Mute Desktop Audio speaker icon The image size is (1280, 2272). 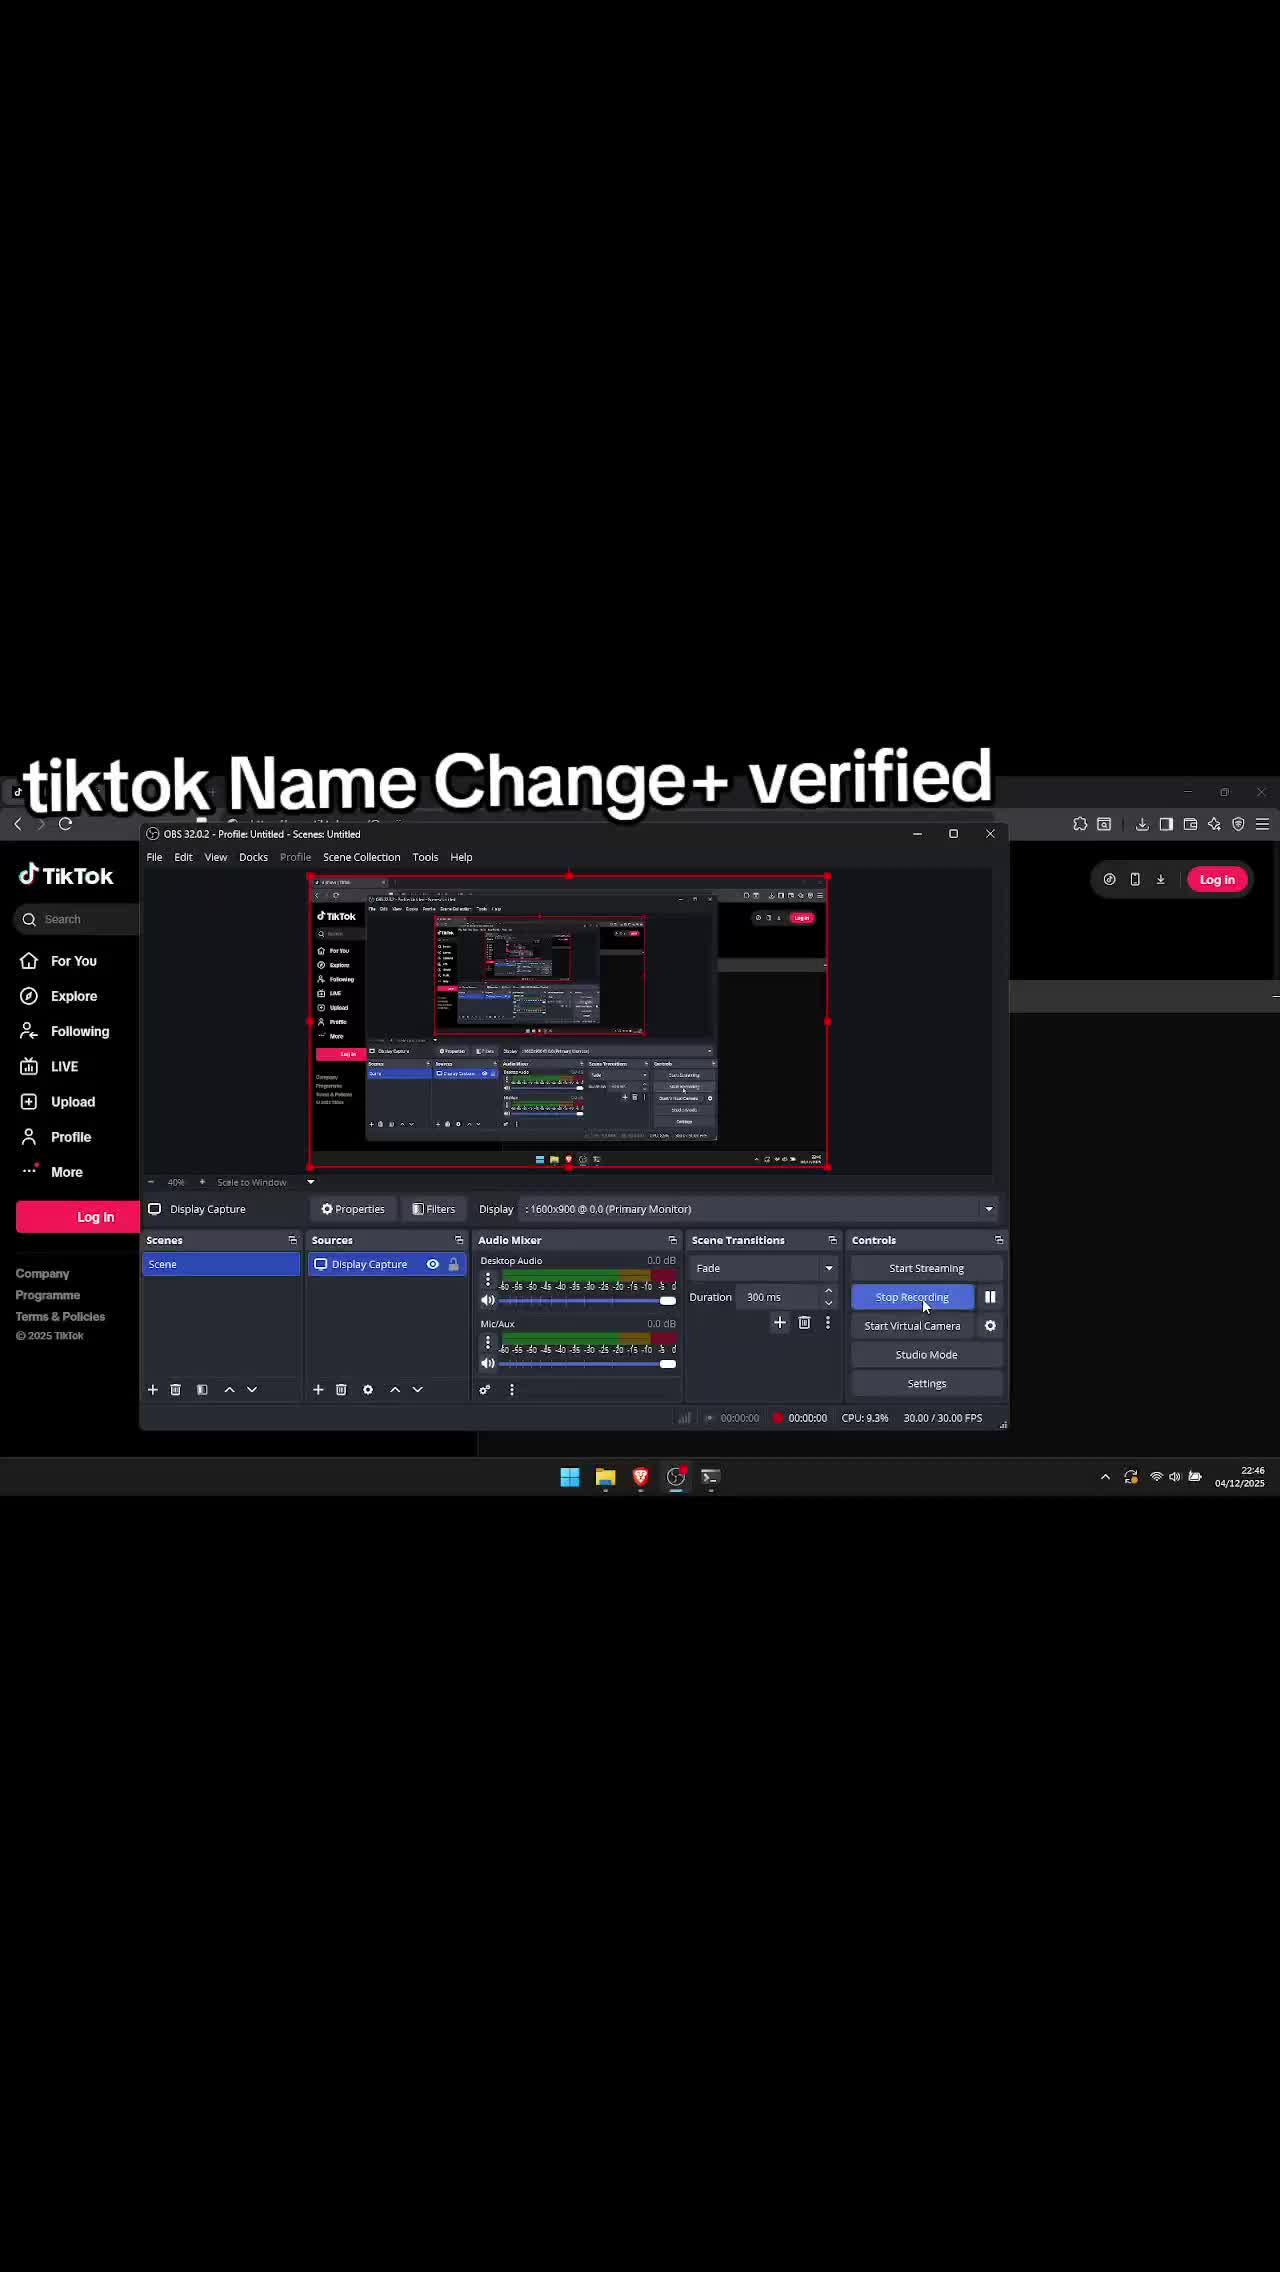(488, 1300)
